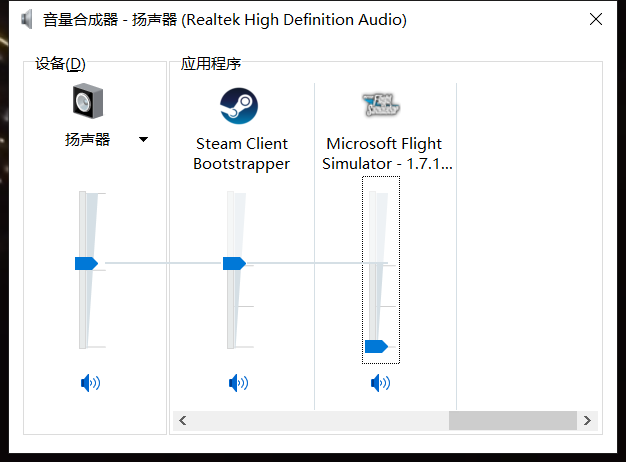The width and height of the screenshot is (626, 462).
Task: Click the 扬声器 device name label
Action: pyautogui.click(x=88, y=140)
